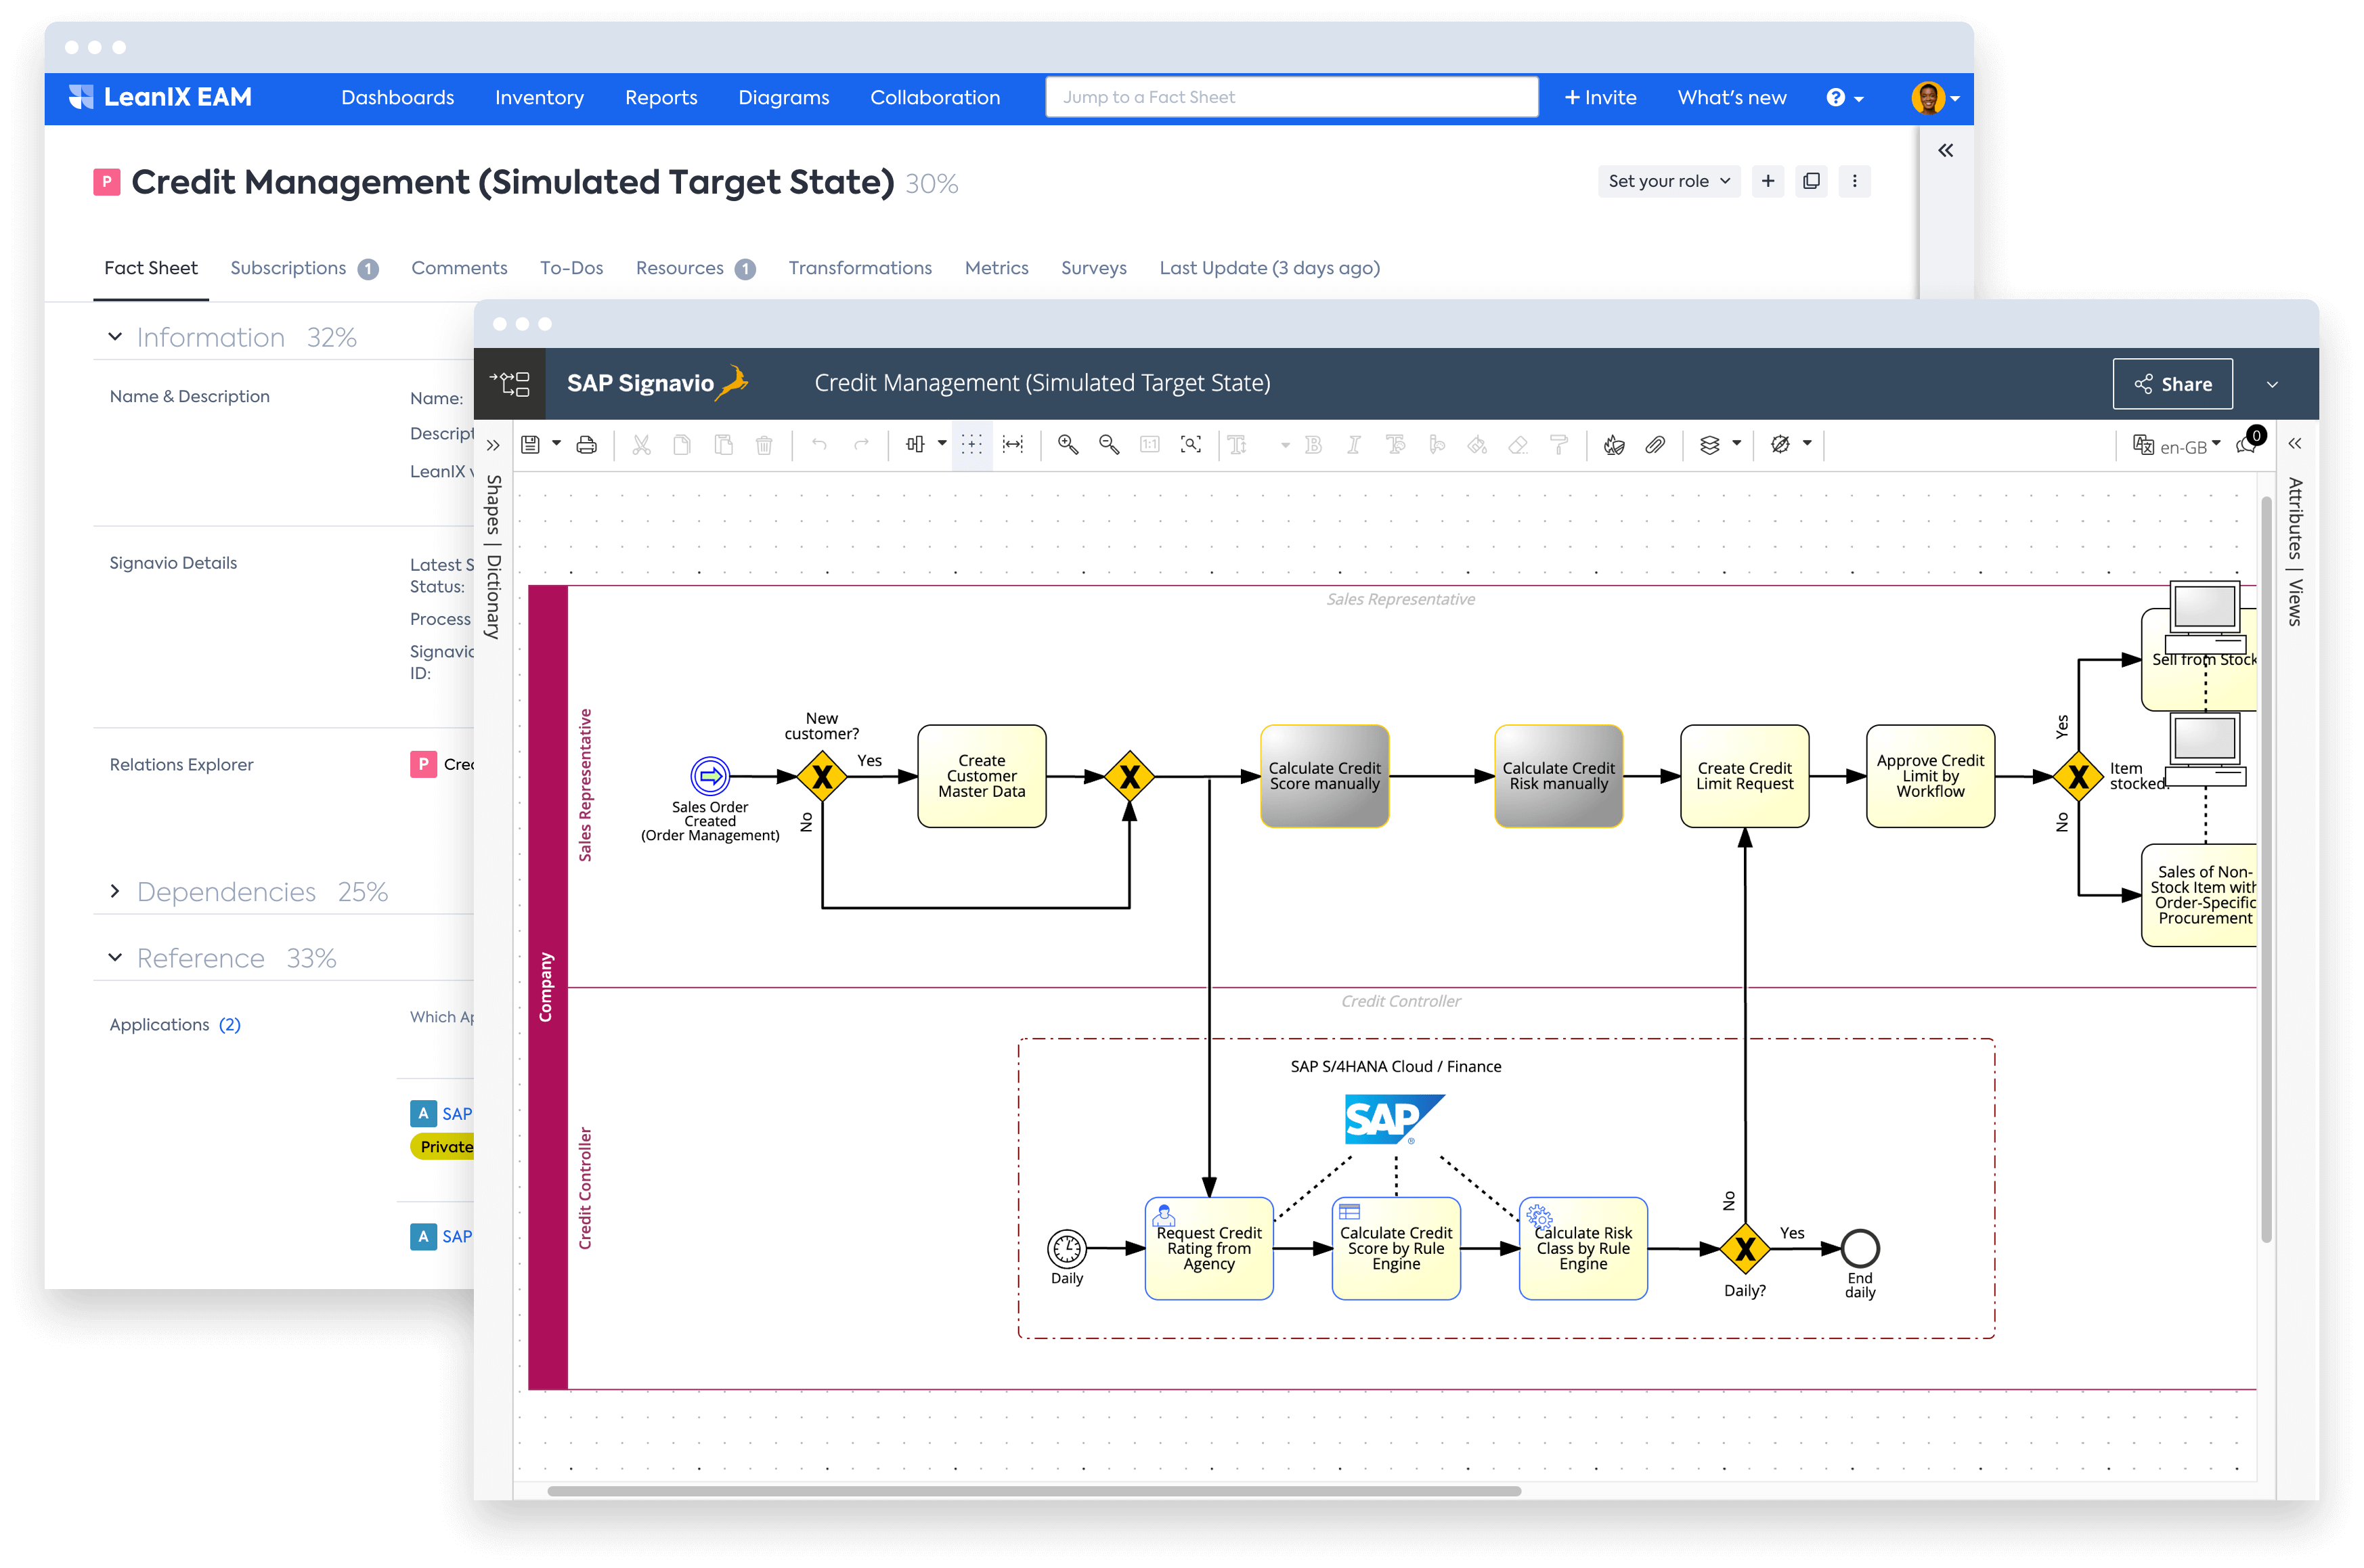Collapse the Attributes | Views side panel
This screenshot has width=2364, height=1568.
point(2296,444)
